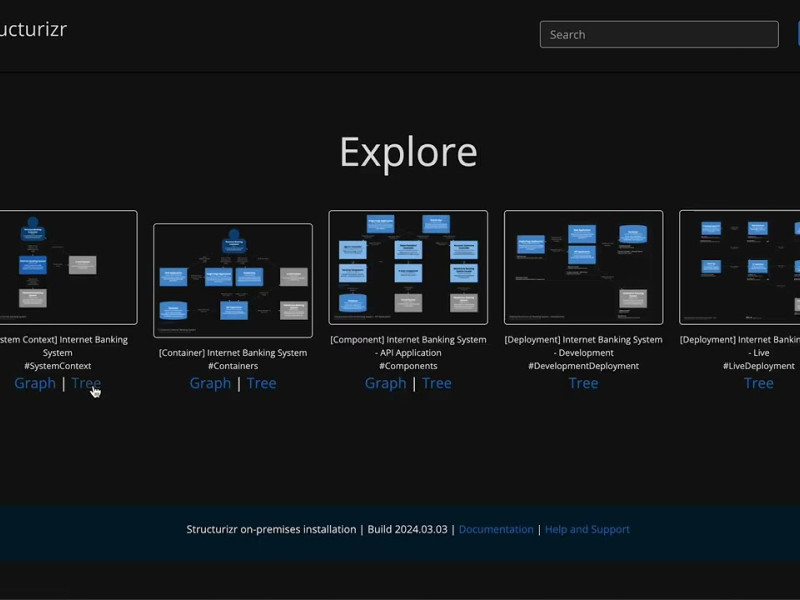Click the '[Container] Internet Banking System' title

233,353
